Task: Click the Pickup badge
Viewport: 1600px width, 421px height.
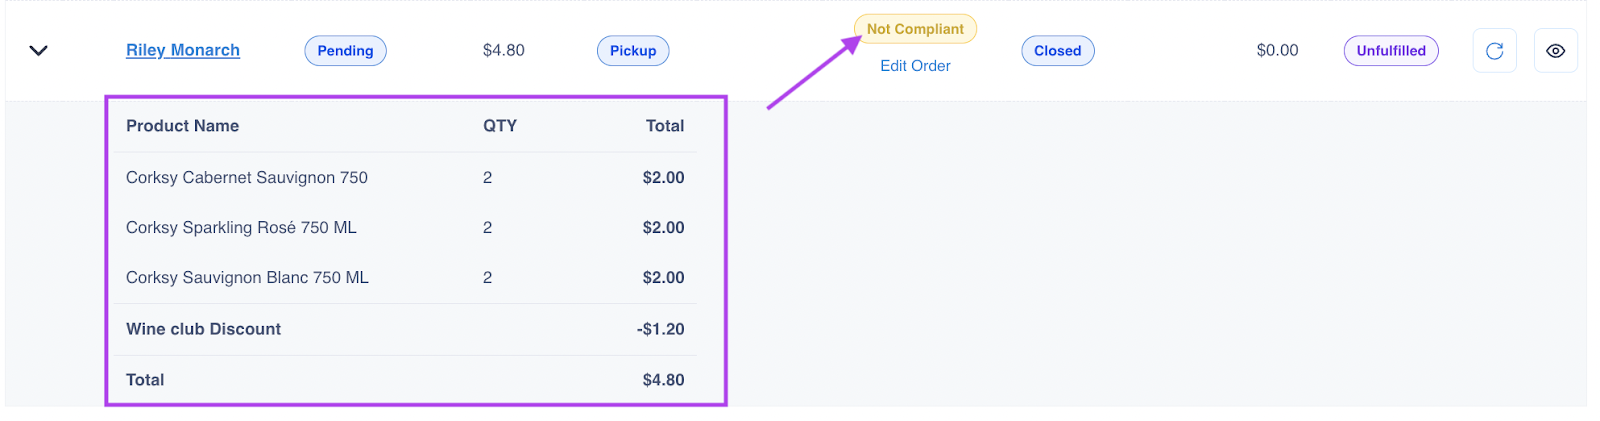Action: (x=633, y=51)
